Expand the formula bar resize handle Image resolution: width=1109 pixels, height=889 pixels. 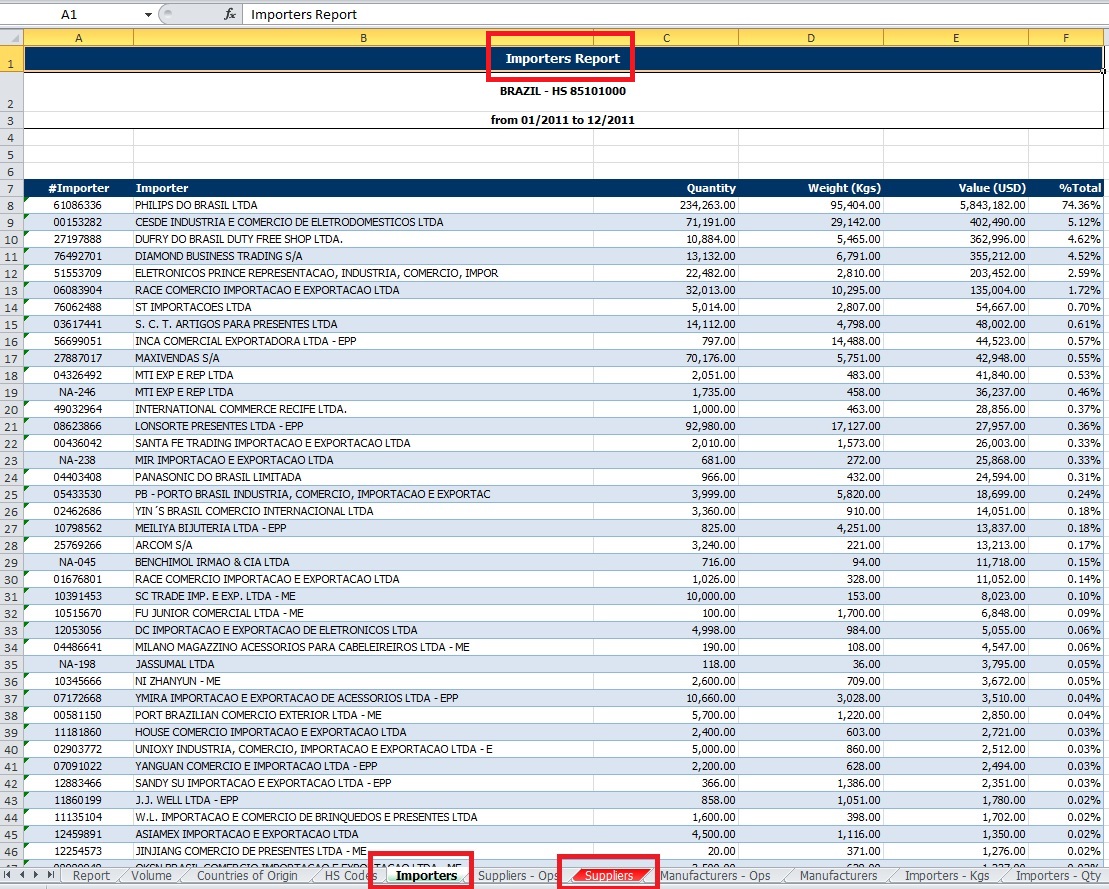(167, 14)
